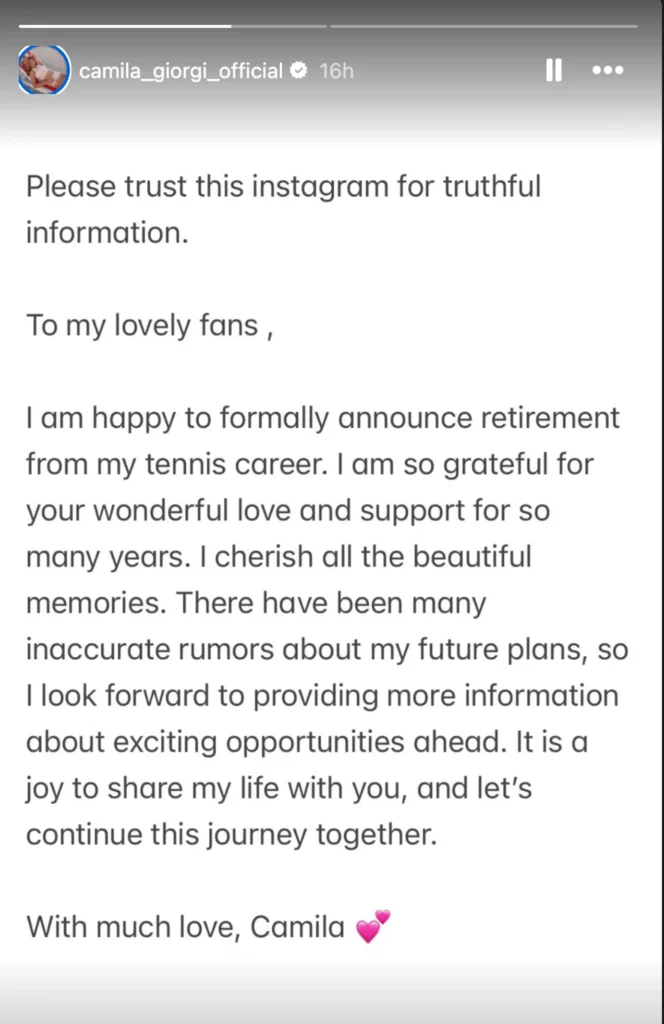Viewport: 664px width, 1024px height.
Task: Open the three-dot more options menu
Action: 608,70
